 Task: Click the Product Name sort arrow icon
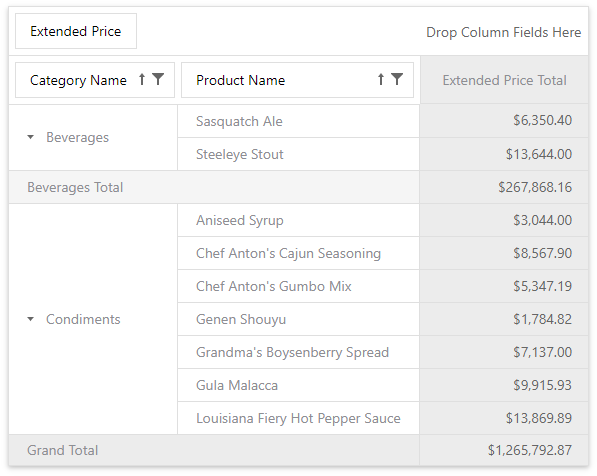381,79
